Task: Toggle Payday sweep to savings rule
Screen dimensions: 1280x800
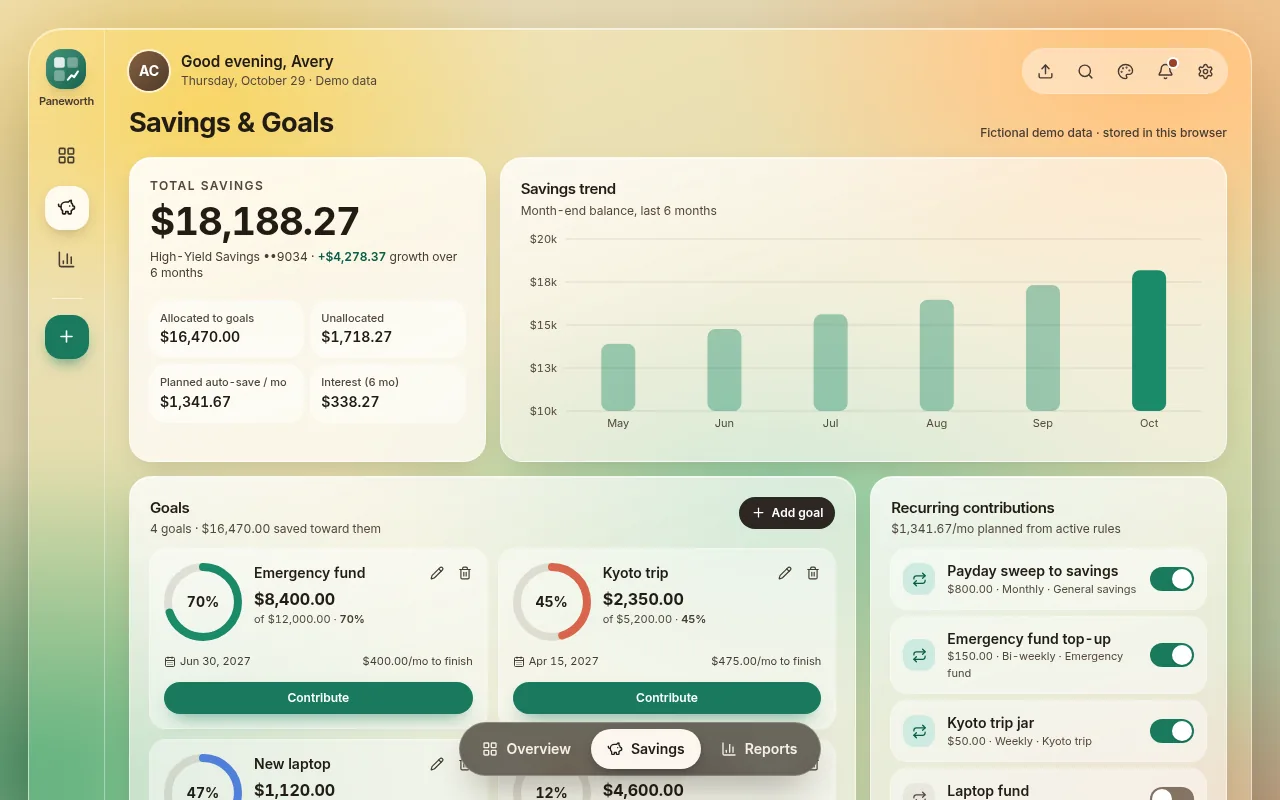Action: pyautogui.click(x=1172, y=579)
